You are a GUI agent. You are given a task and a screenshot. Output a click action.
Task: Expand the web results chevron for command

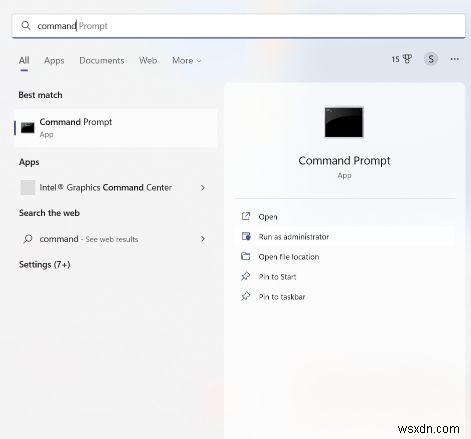203,239
